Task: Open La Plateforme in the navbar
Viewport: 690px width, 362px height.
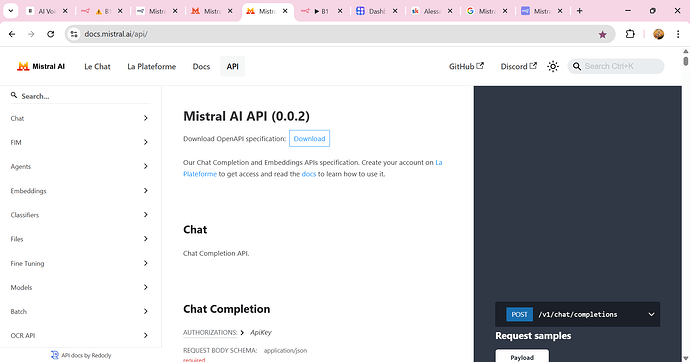Action: click(151, 66)
